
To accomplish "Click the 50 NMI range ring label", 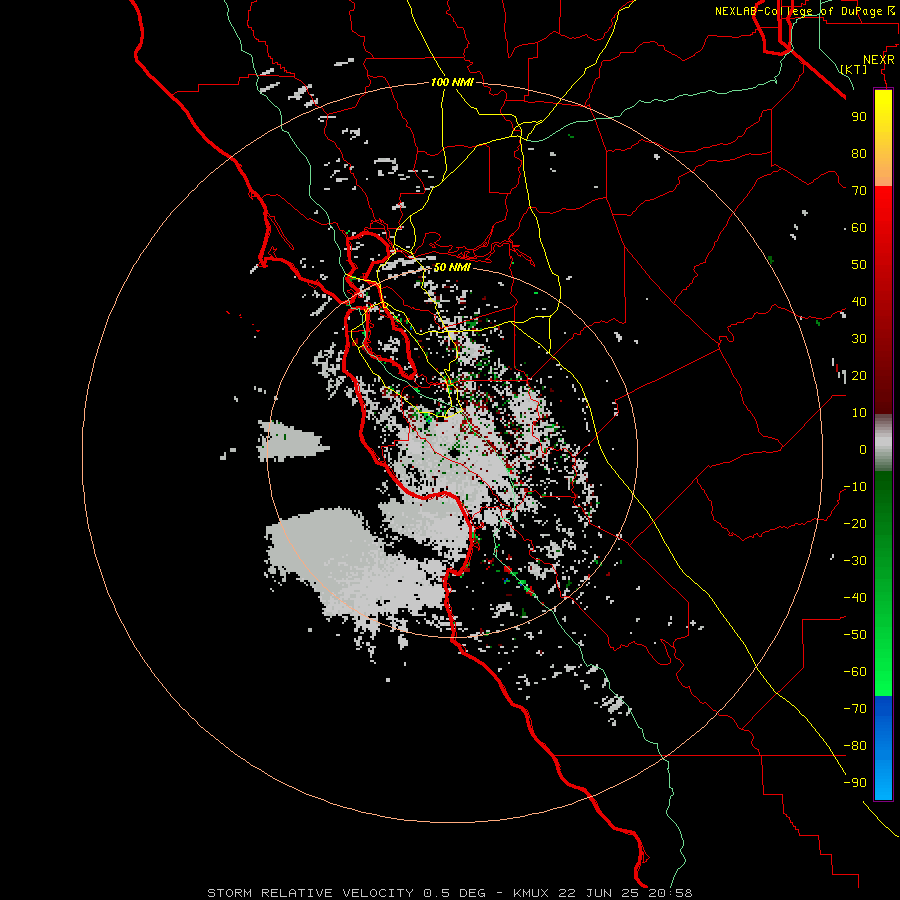I will tap(452, 267).
